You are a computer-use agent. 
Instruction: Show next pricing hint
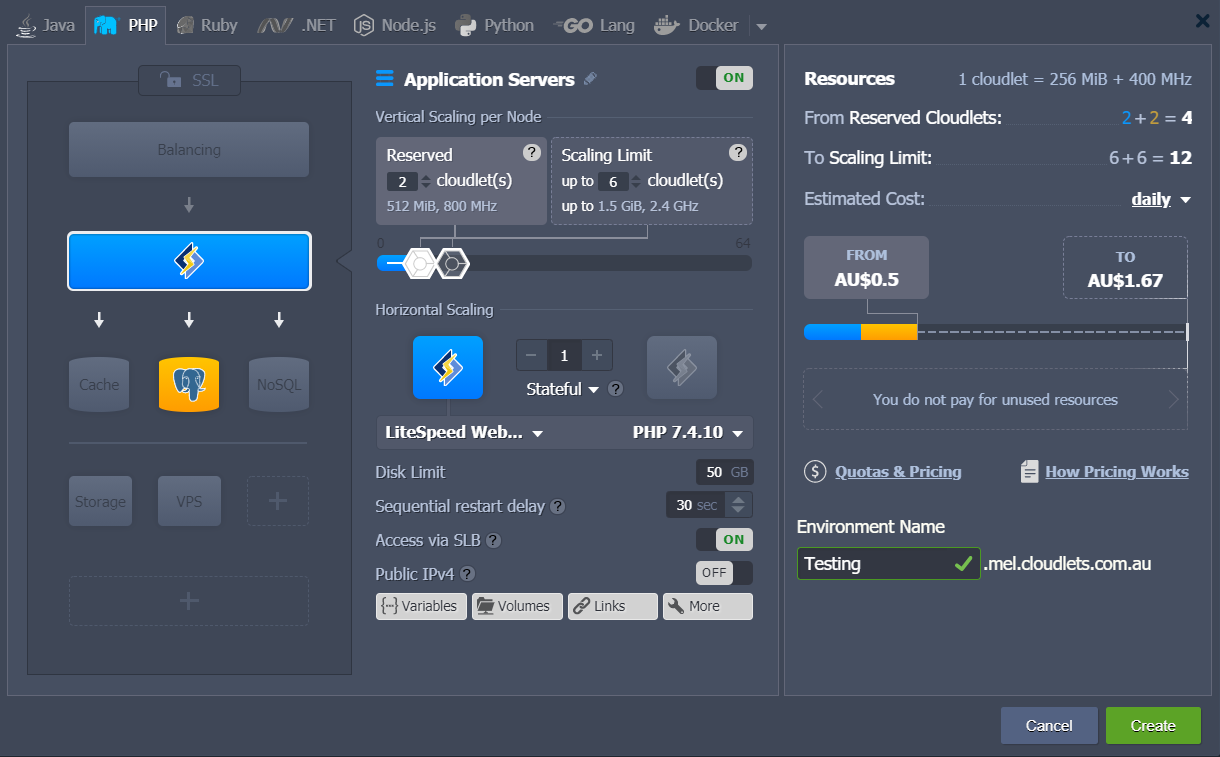coord(1174,400)
